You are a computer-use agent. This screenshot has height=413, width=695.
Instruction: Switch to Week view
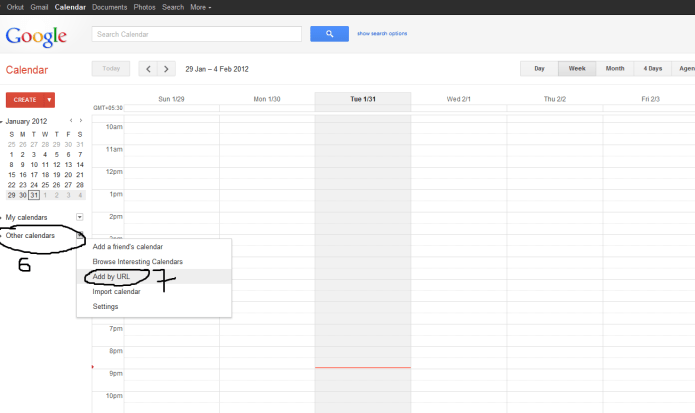577,69
